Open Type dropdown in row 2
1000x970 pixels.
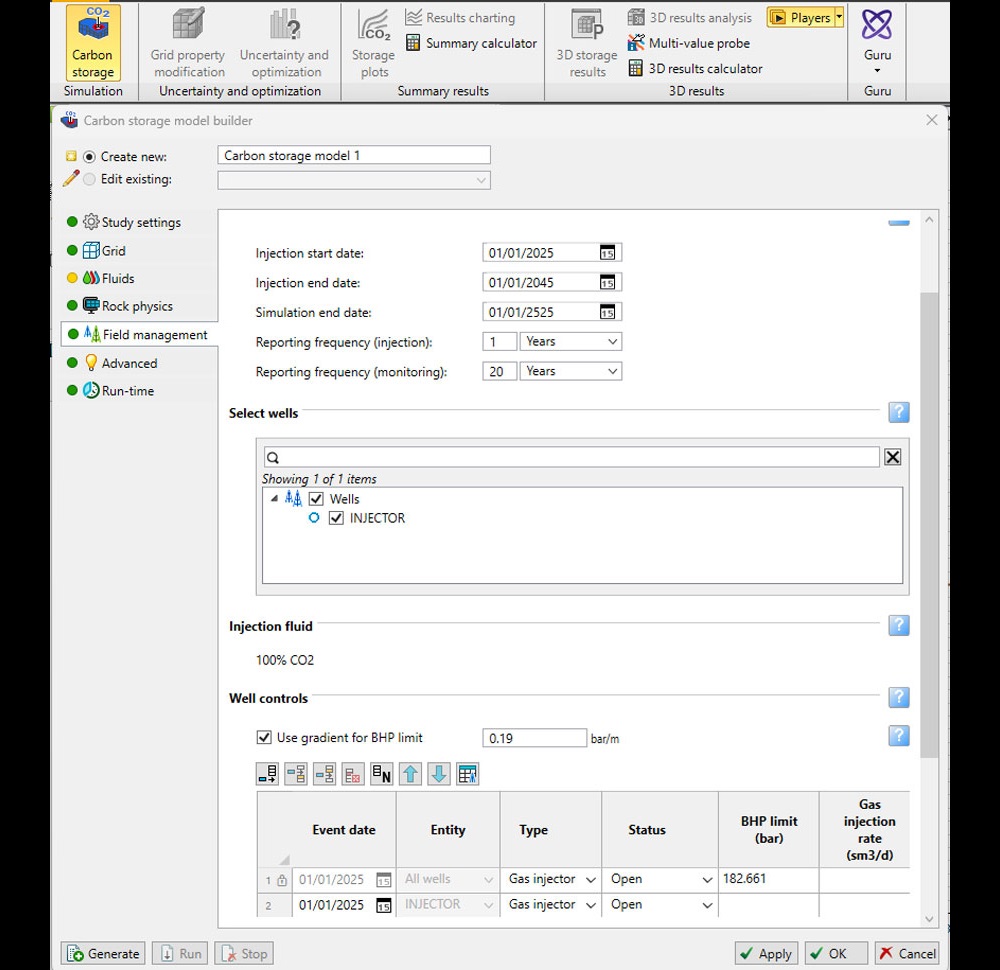click(x=591, y=905)
